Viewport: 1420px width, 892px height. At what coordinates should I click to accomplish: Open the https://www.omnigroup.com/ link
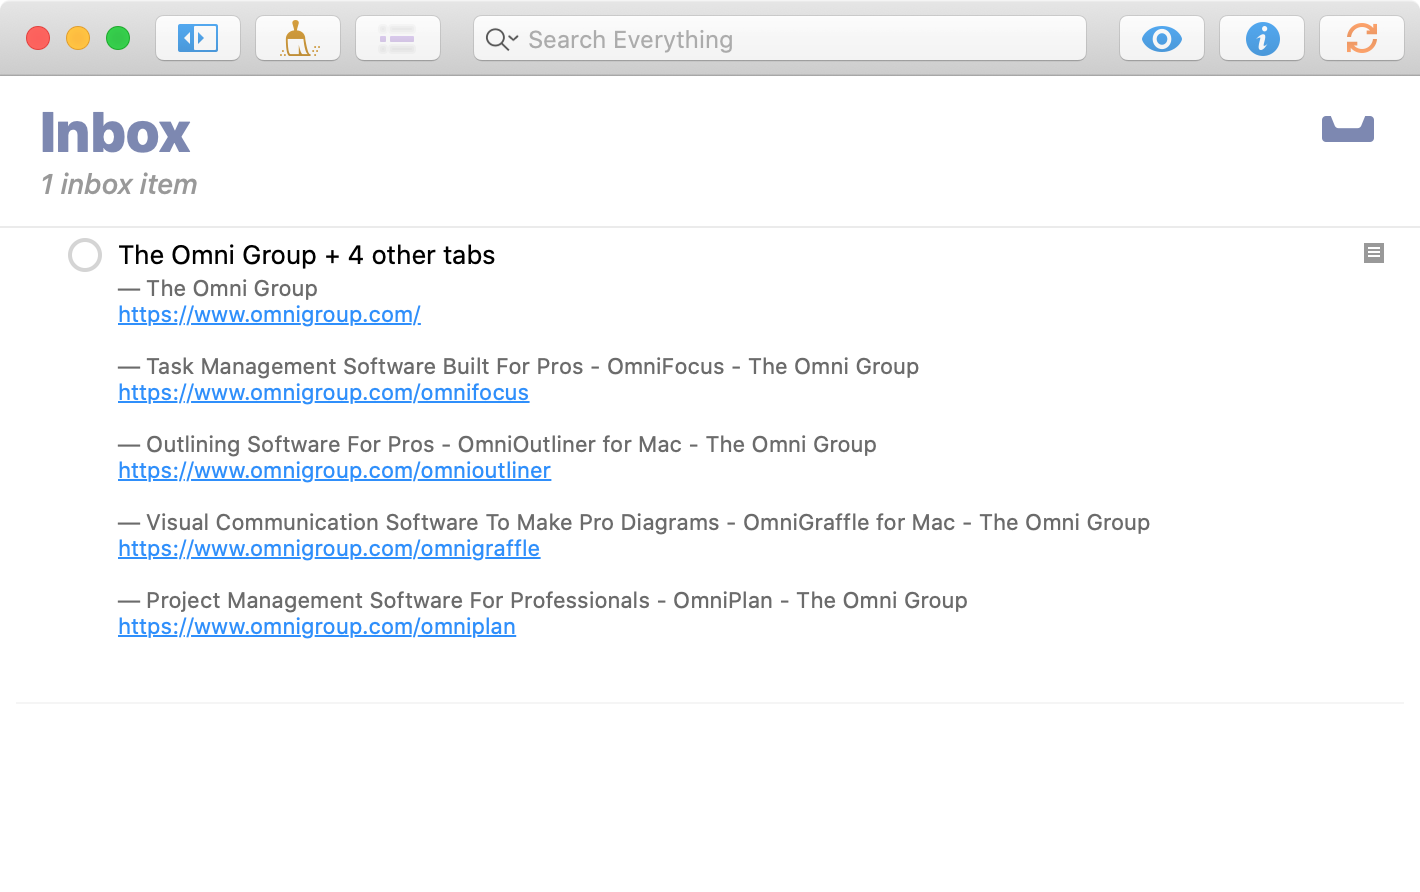[x=269, y=314]
